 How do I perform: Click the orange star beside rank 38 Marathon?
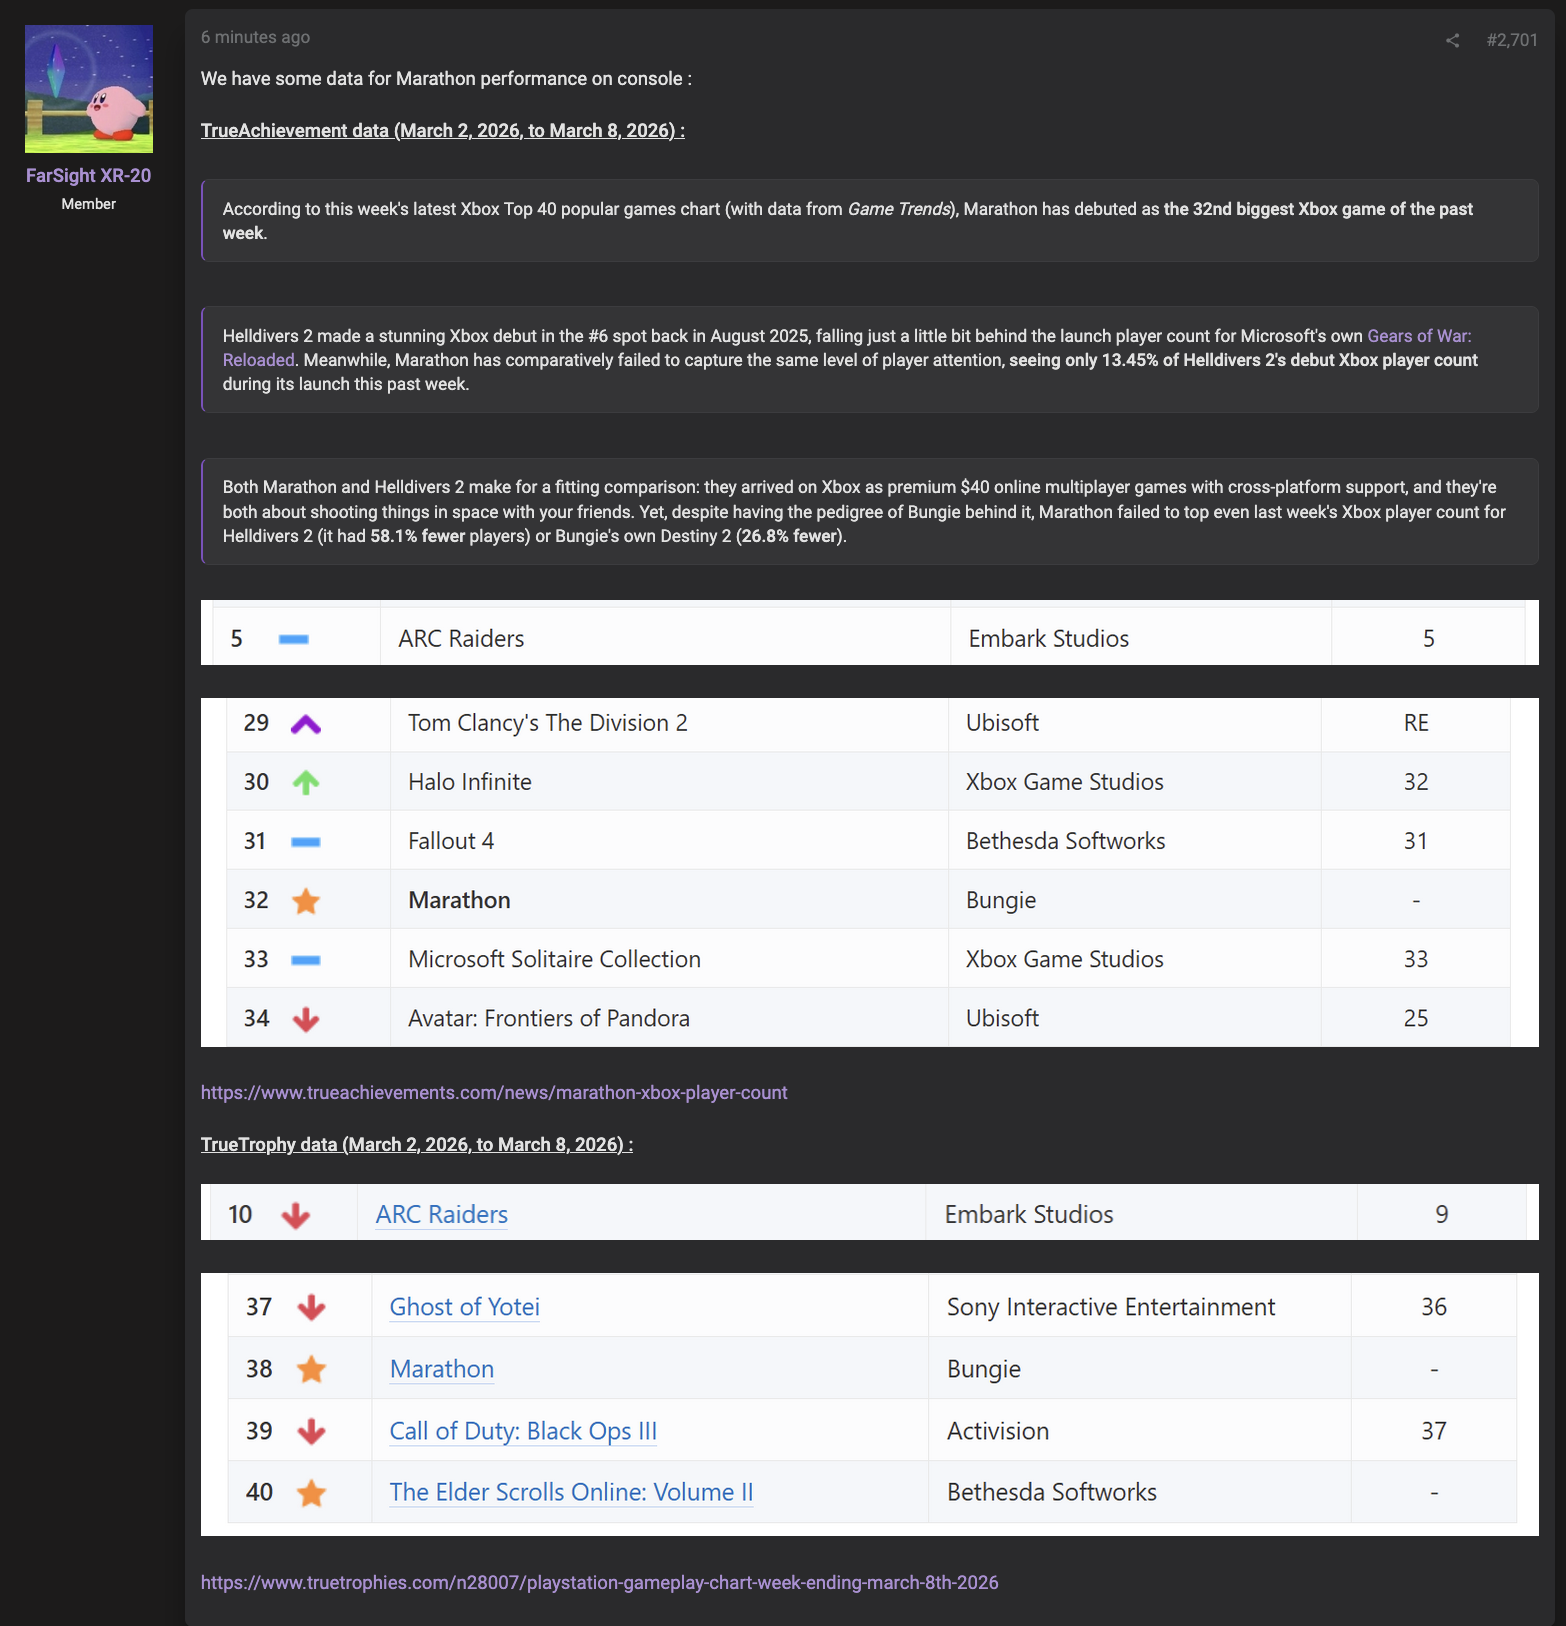pyautogui.click(x=312, y=1369)
